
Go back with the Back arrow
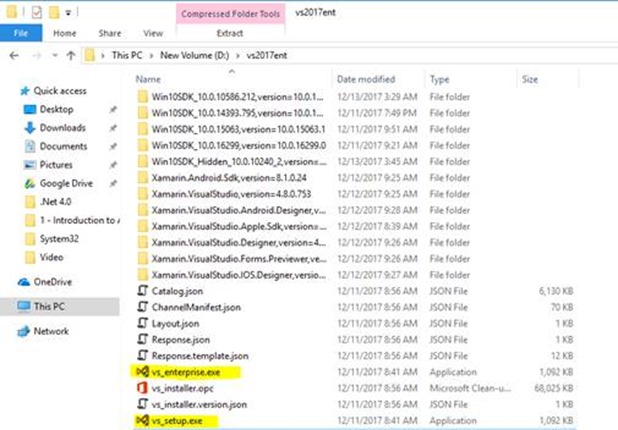click(14, 56)
